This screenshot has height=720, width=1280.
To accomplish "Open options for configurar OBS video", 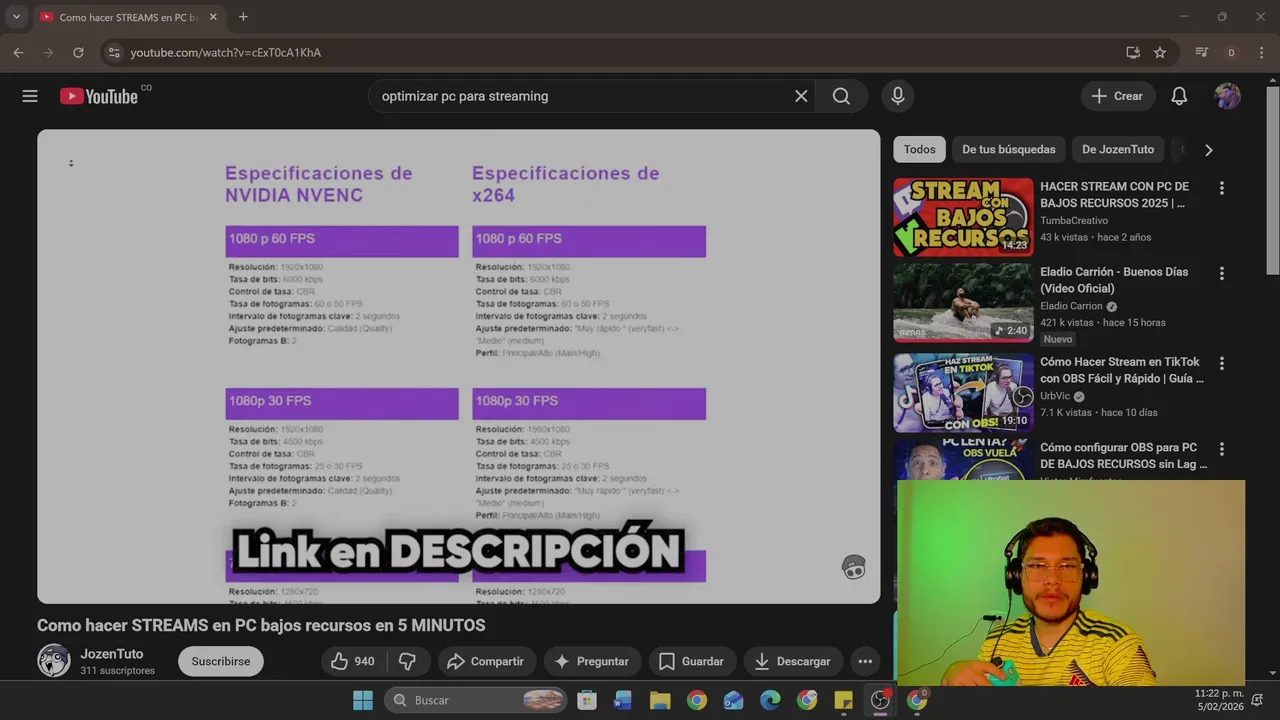I will pyautogui.click(x=1221, y=449).
